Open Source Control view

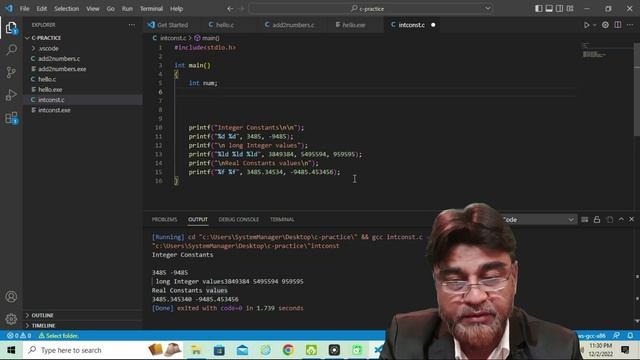coord(11,73)
